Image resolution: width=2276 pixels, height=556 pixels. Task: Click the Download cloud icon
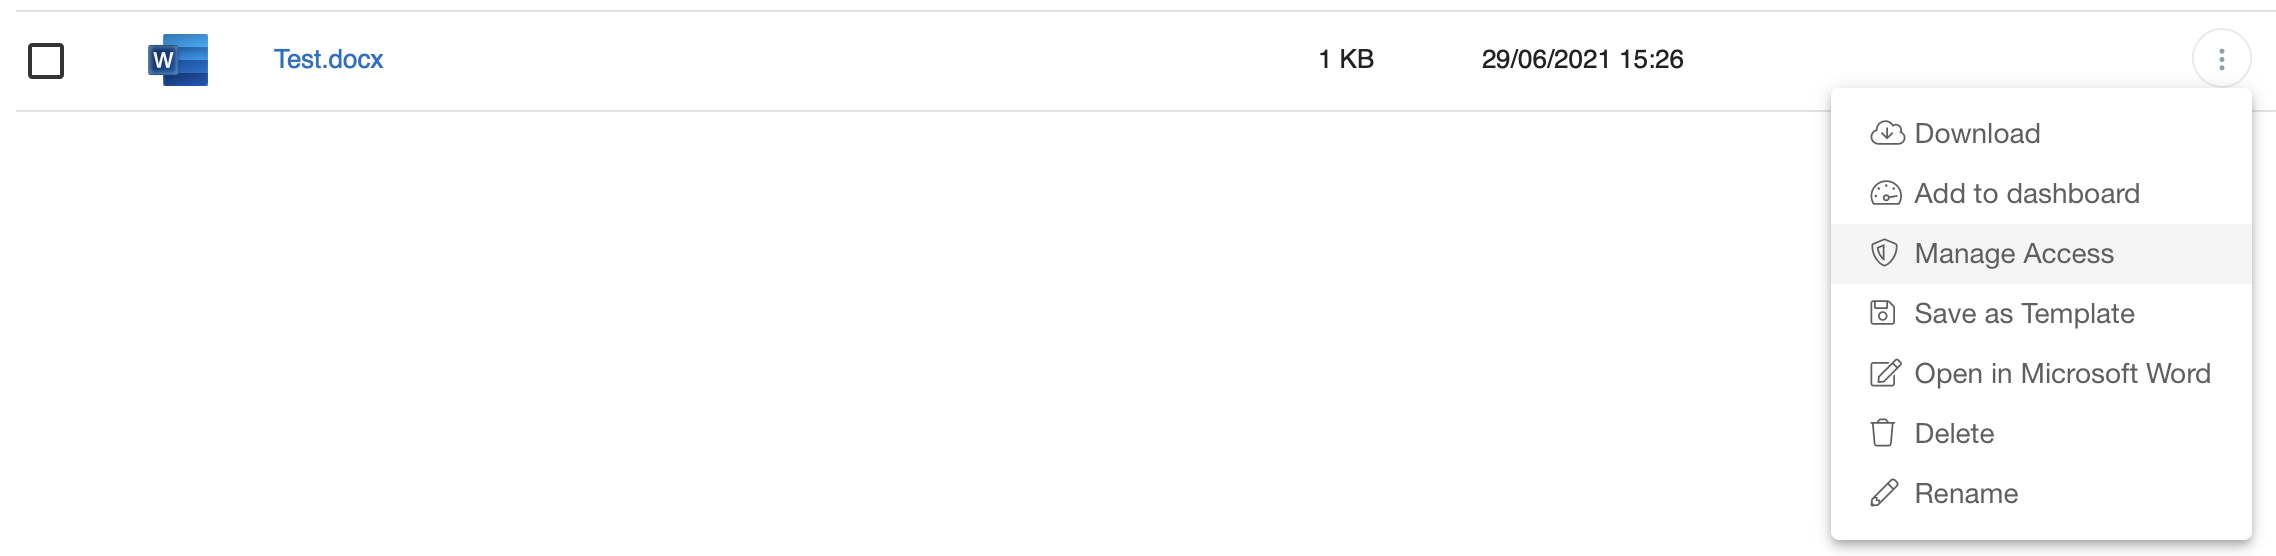(1886, 133)
